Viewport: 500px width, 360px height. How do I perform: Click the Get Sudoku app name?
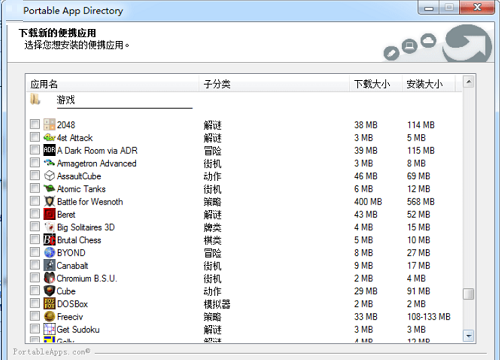(x=78, y=330)
